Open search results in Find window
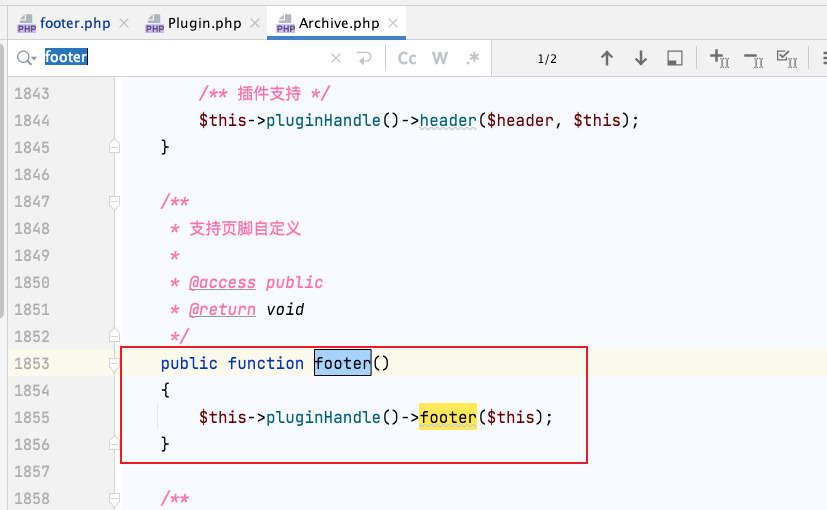The image size is (827, 510). [x=676, y=58]
